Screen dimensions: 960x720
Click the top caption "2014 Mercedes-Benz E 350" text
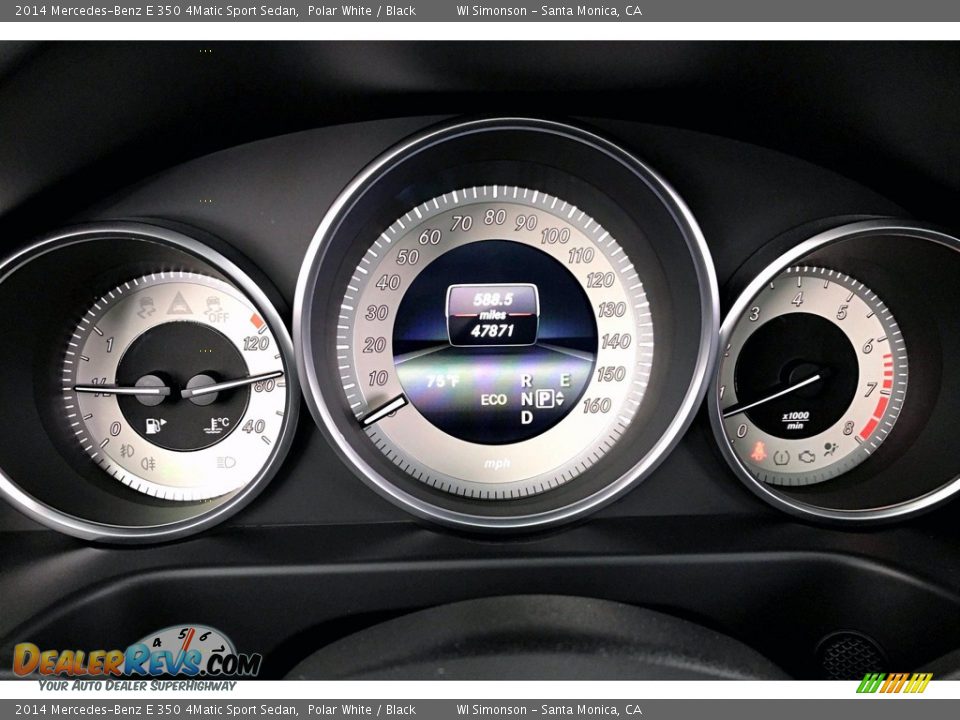(98, 10)
